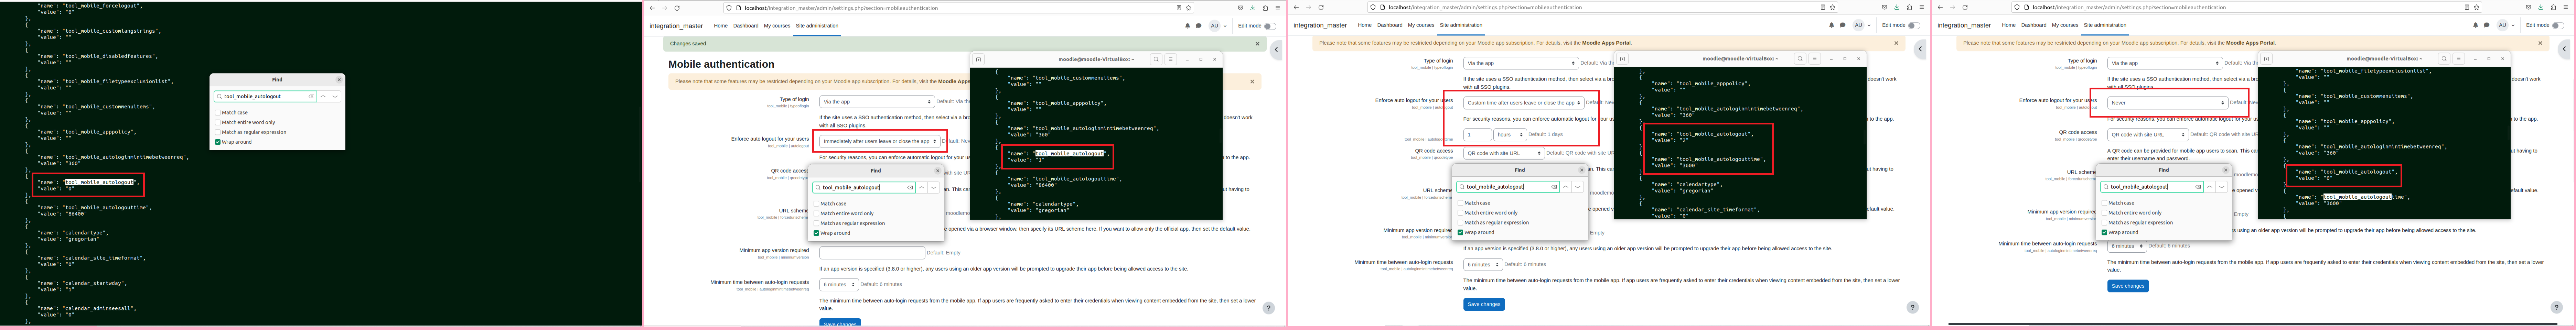Viewport: 2576px width, 330px height.
Task: Reload the page in the Custom time browser window
Action: [1321, 8]
